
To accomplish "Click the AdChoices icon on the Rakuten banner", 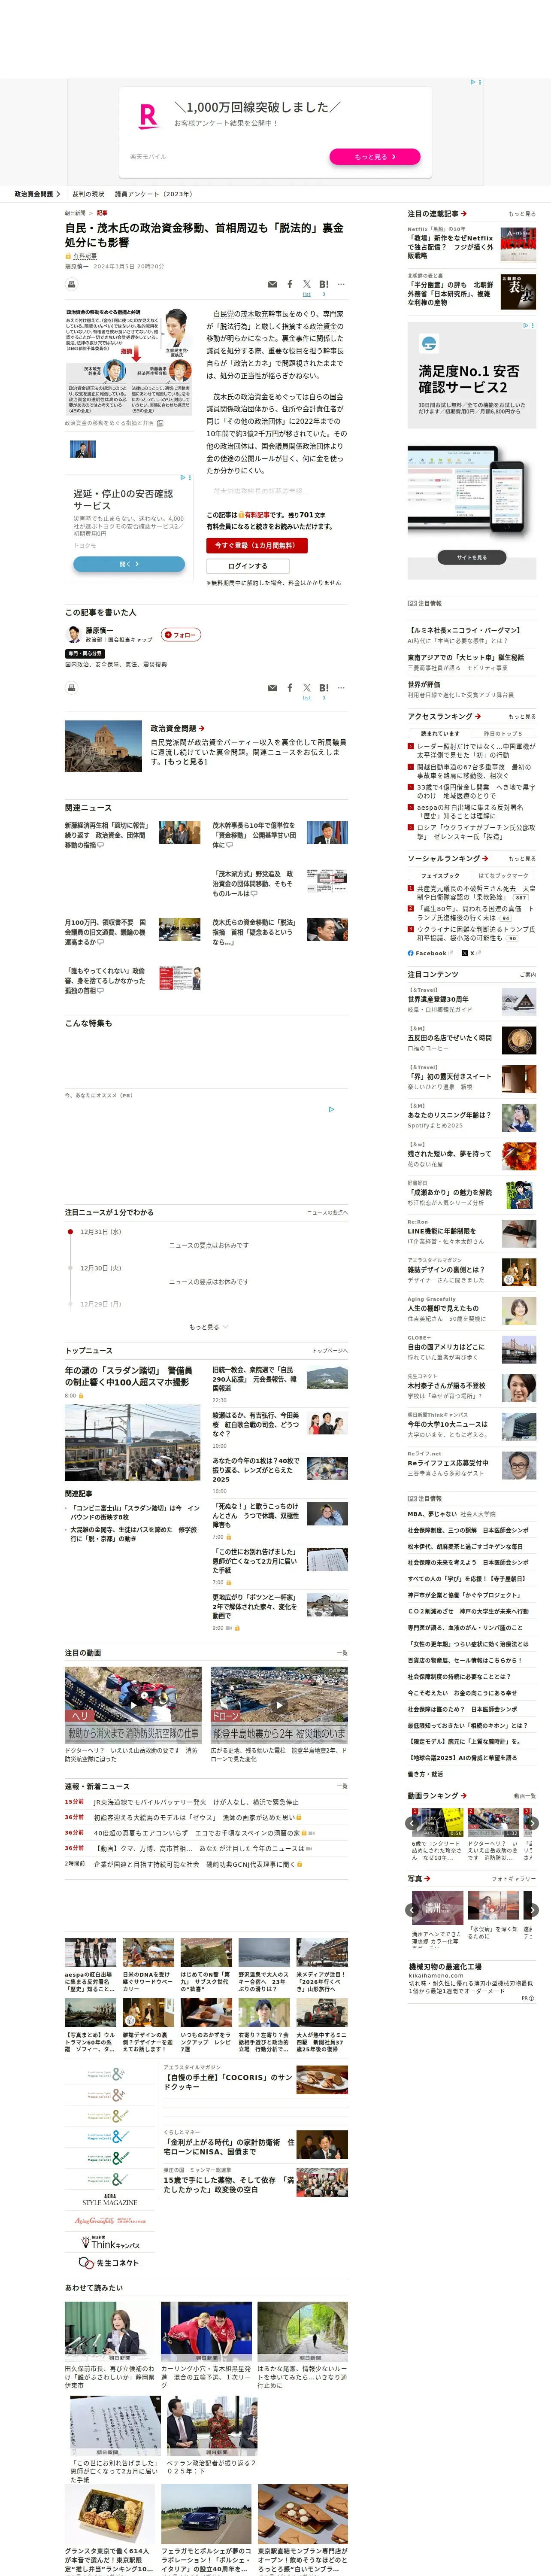I will [x=473, y=82].
